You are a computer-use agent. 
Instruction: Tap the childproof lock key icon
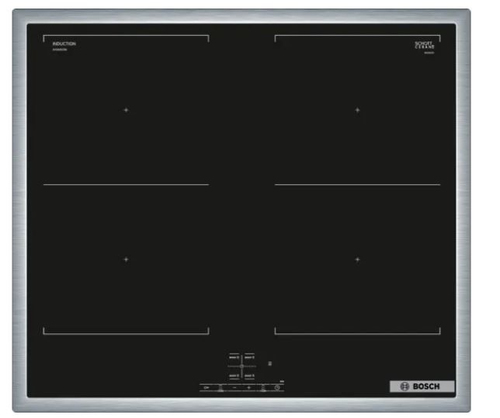[x=206, y=388]
